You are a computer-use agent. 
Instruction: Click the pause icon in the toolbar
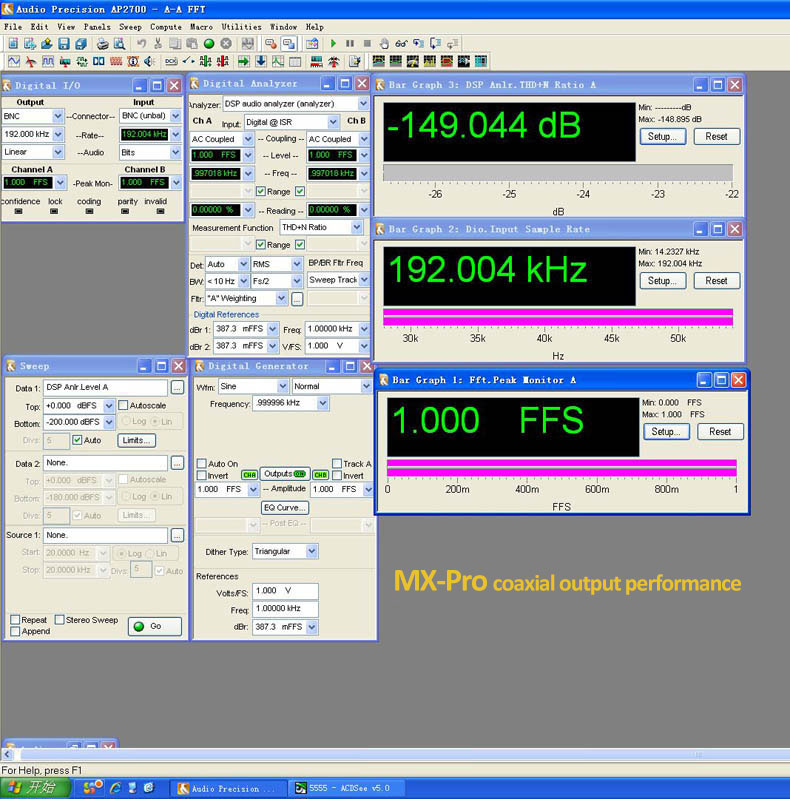click(x=350, y=44)
